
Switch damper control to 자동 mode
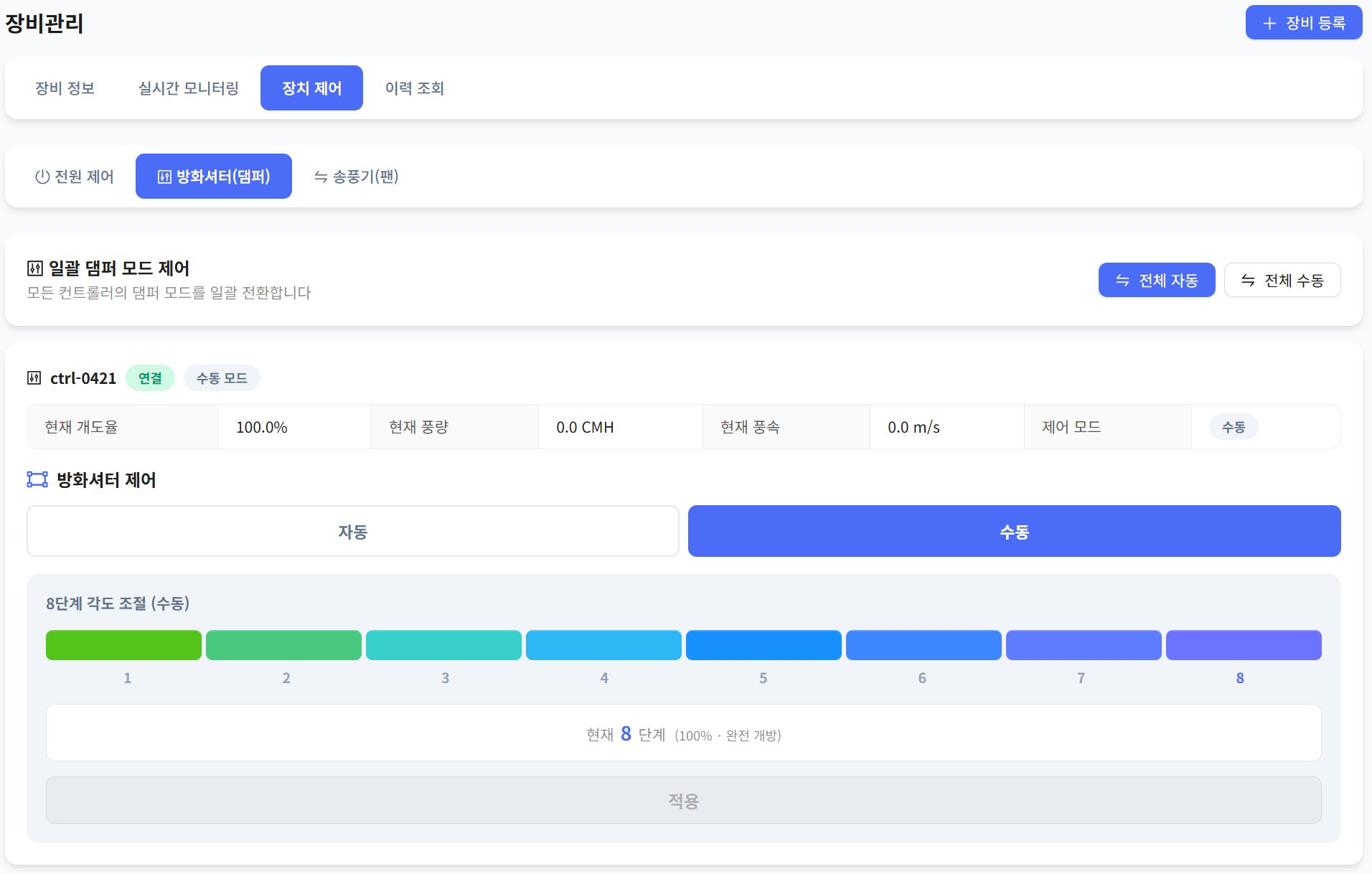coord(353,531)
